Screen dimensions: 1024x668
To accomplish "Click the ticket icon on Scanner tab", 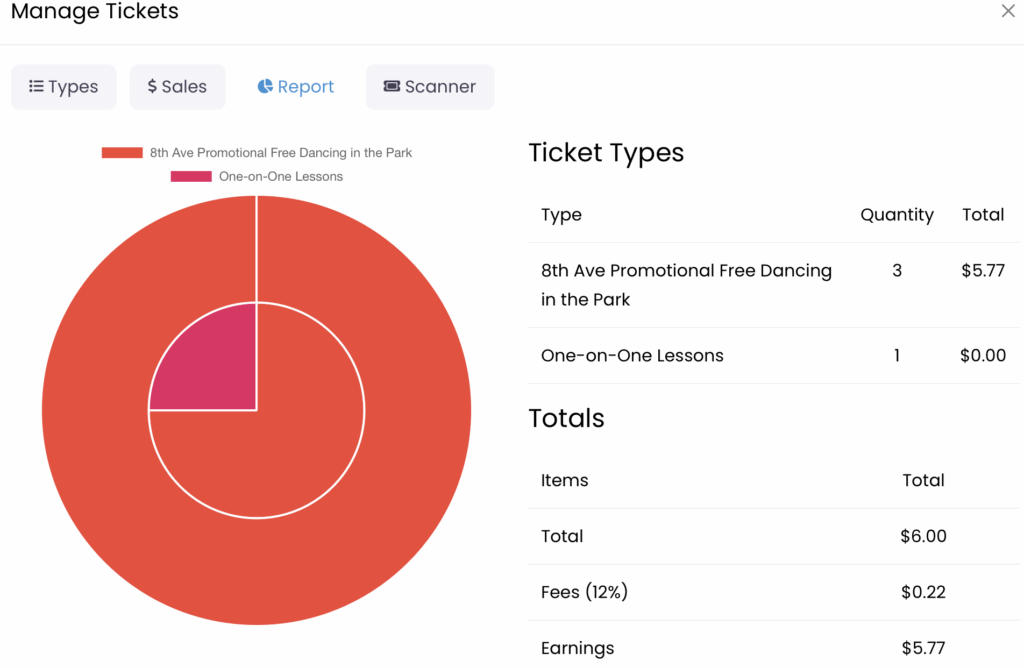I will tap(392, 87).
